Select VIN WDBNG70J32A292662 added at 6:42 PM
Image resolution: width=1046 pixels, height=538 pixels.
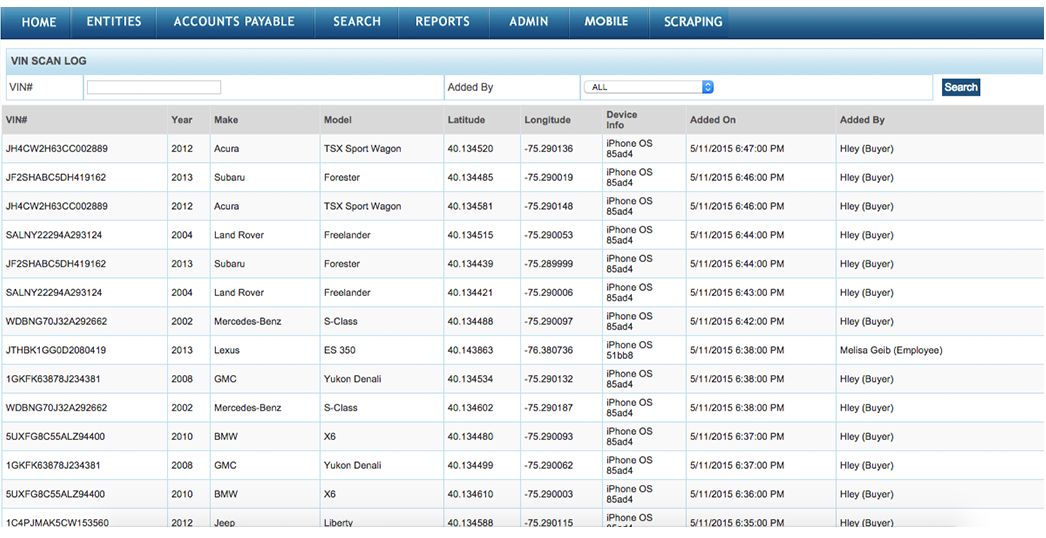57,322
